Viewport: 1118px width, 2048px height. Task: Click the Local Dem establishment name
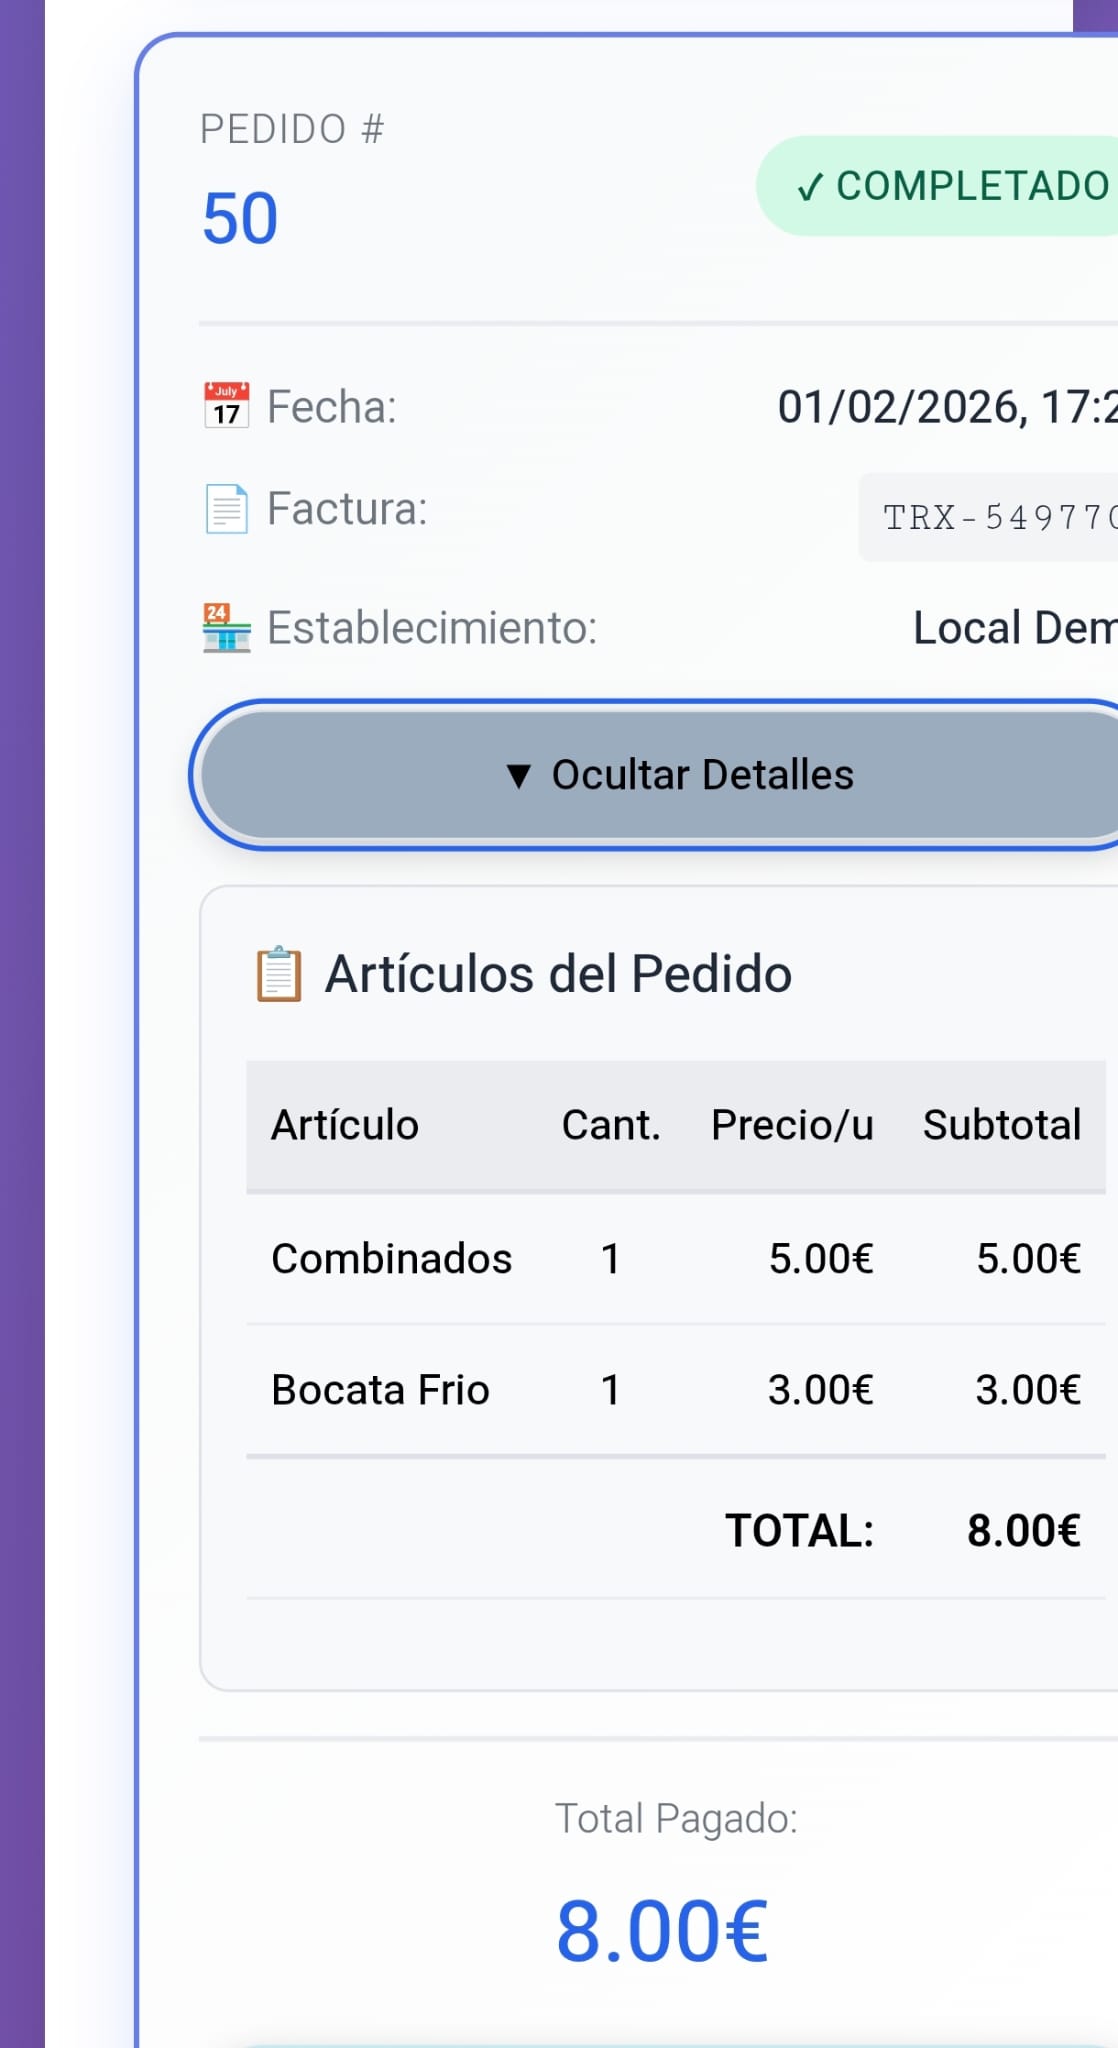point(1010,627)
